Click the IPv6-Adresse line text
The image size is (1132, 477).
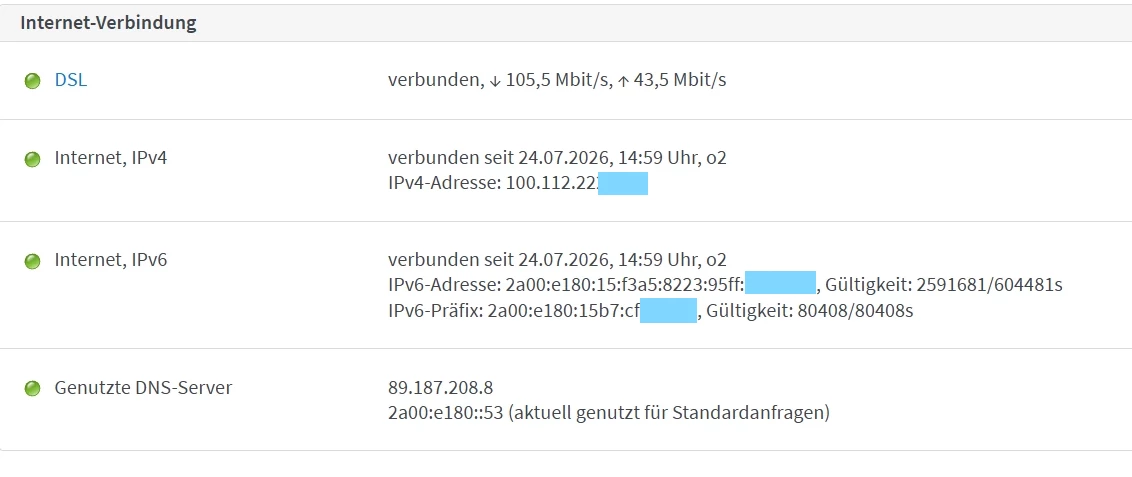725,285
